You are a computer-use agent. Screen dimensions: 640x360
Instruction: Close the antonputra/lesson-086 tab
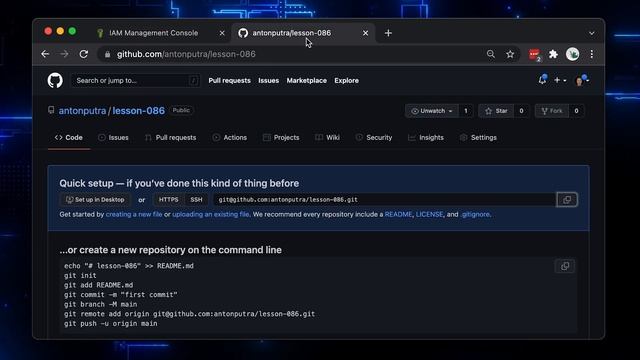tap(365, 33)
